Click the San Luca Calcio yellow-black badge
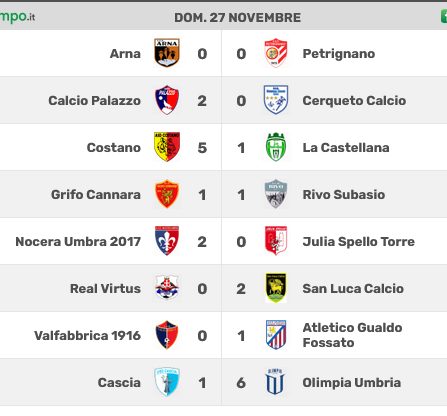447x416 pixels. coord(276,288)
